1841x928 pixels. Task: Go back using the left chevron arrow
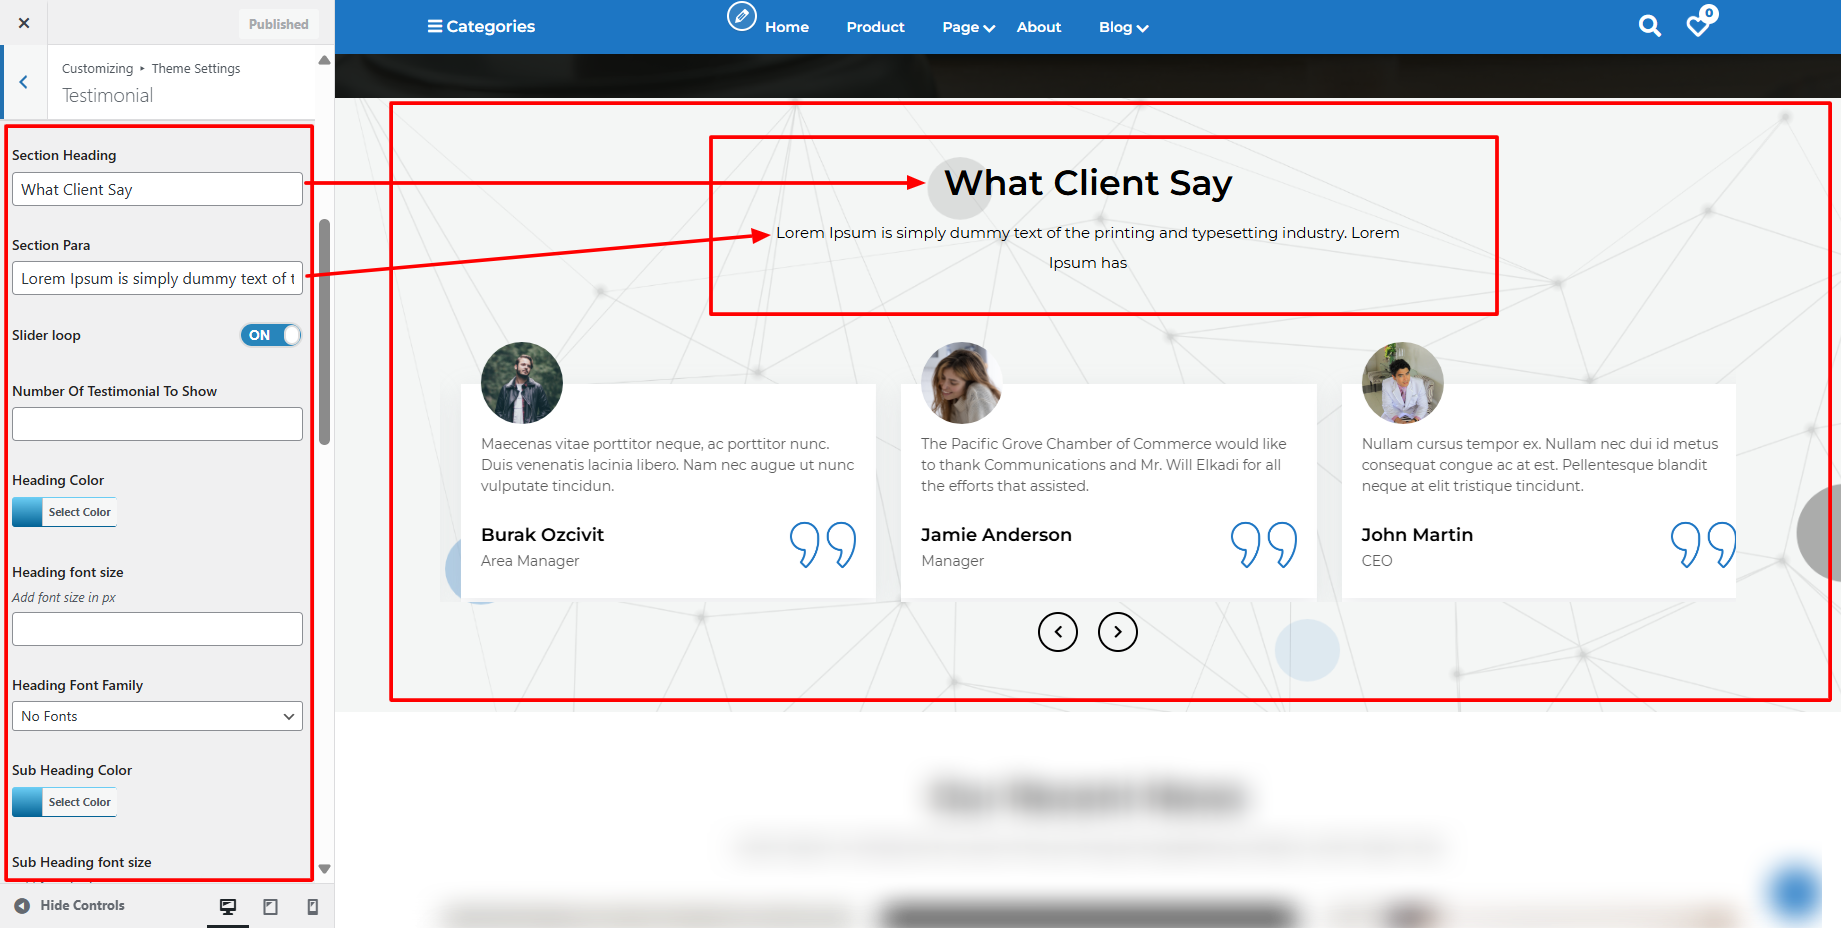tap(24, 83)
